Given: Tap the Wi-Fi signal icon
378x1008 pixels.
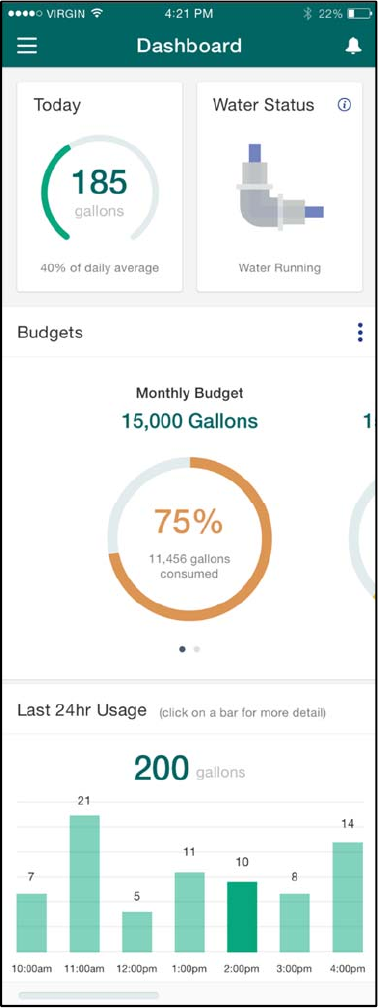Looking at the screenshot, I should 96,13.
